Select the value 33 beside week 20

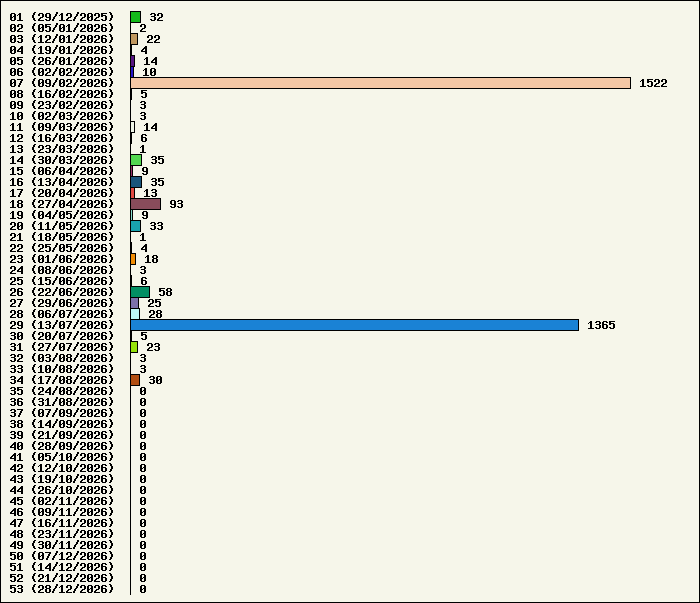[156, 226]
